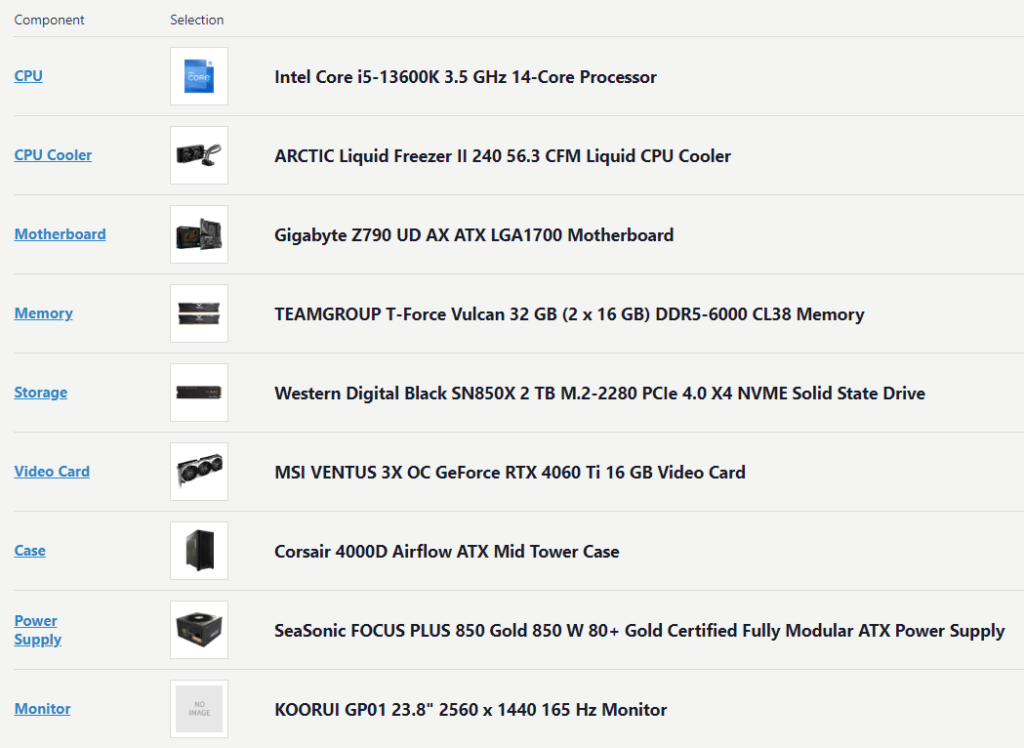Open the Video Card category link
The width and height of the screenshot is (1024, 748).
[x=52, y=471]
